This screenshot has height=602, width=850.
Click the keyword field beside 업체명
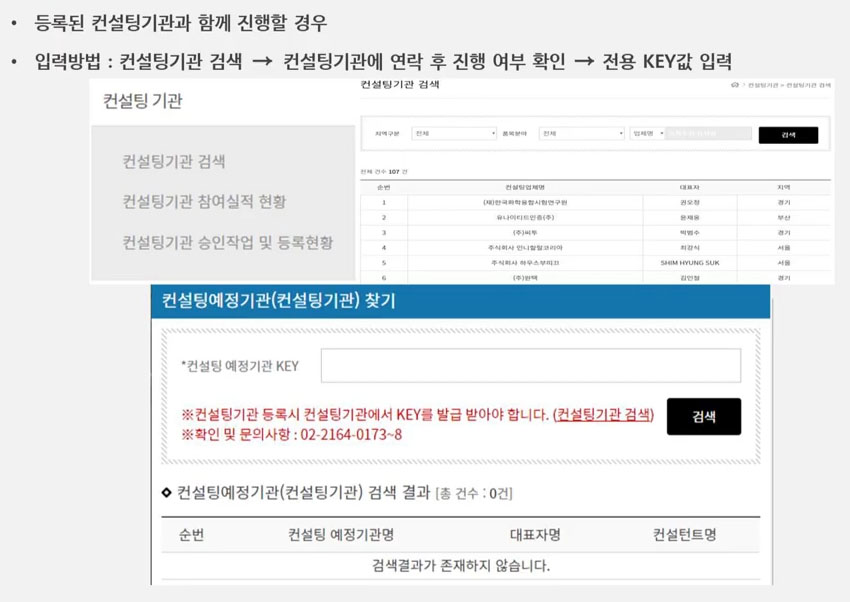pyautogui.click(x=708, y=133)
